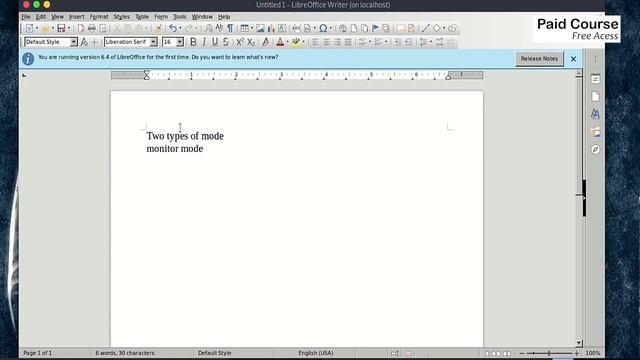Adjust the zoom slider in status bar
Image resolution: width=640 pixels, height=360 pixels.
[549, 353]
